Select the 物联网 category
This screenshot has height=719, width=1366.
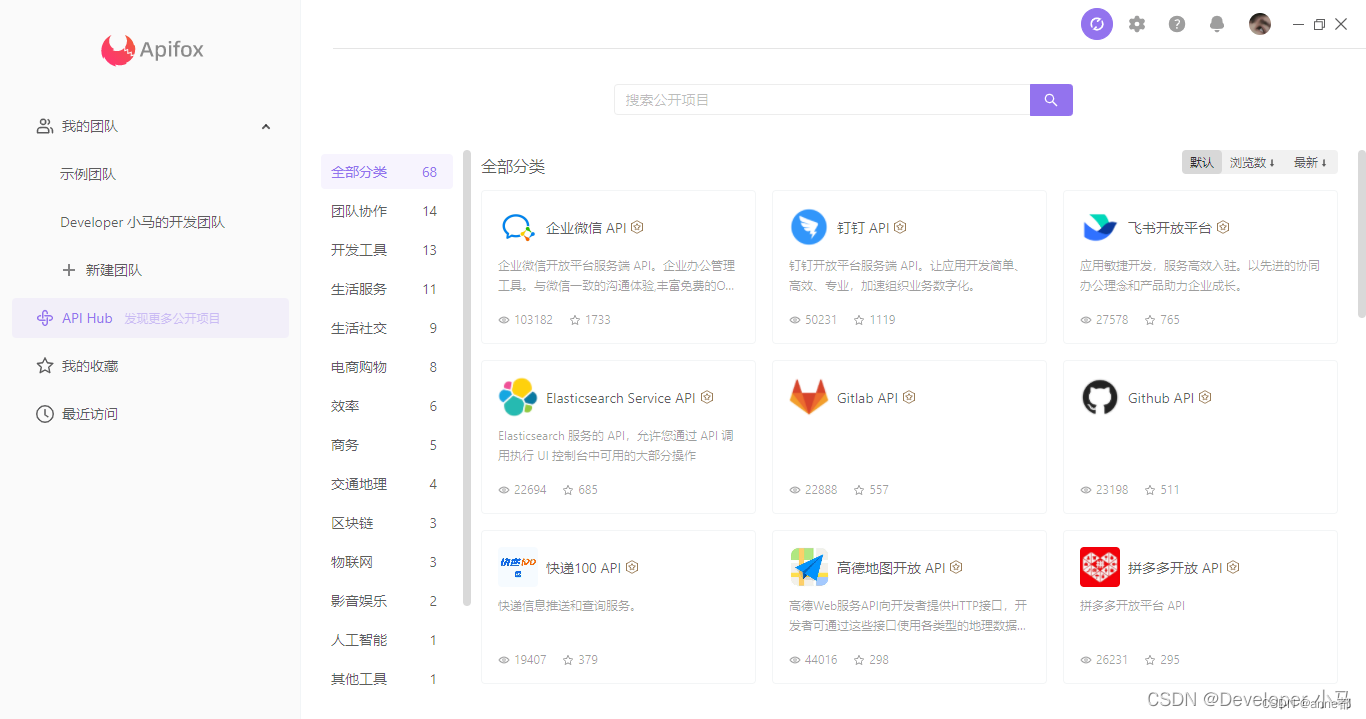click(386, 562)
